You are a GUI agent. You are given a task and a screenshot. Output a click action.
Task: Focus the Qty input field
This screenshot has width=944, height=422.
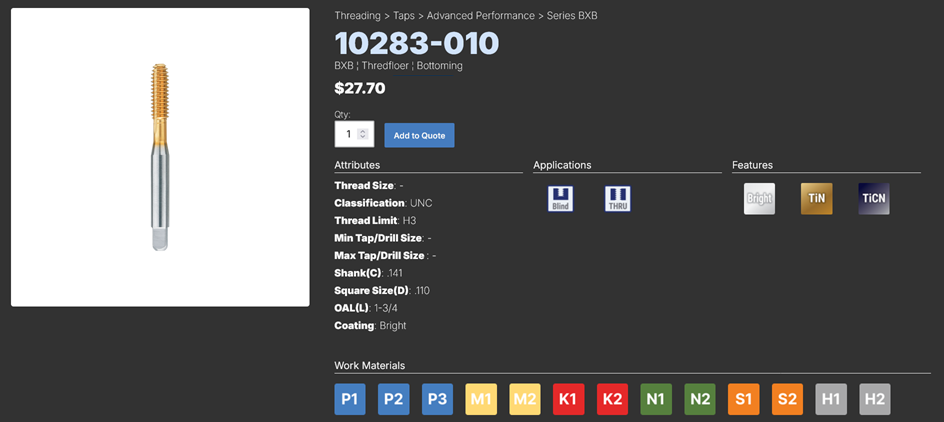(347, 134)
